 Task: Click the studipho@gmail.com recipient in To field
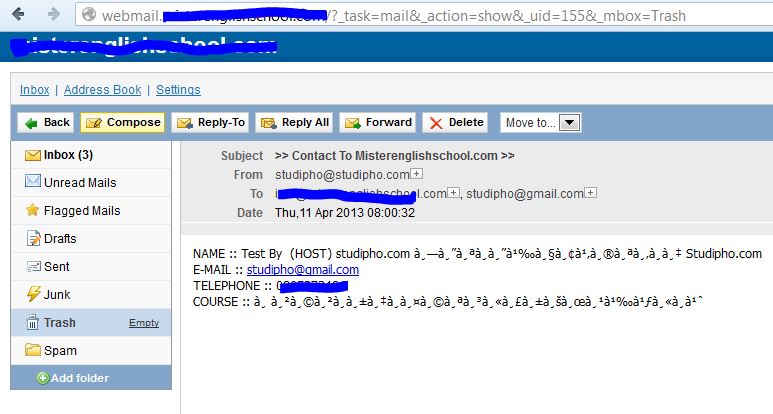tap(525, 194)
